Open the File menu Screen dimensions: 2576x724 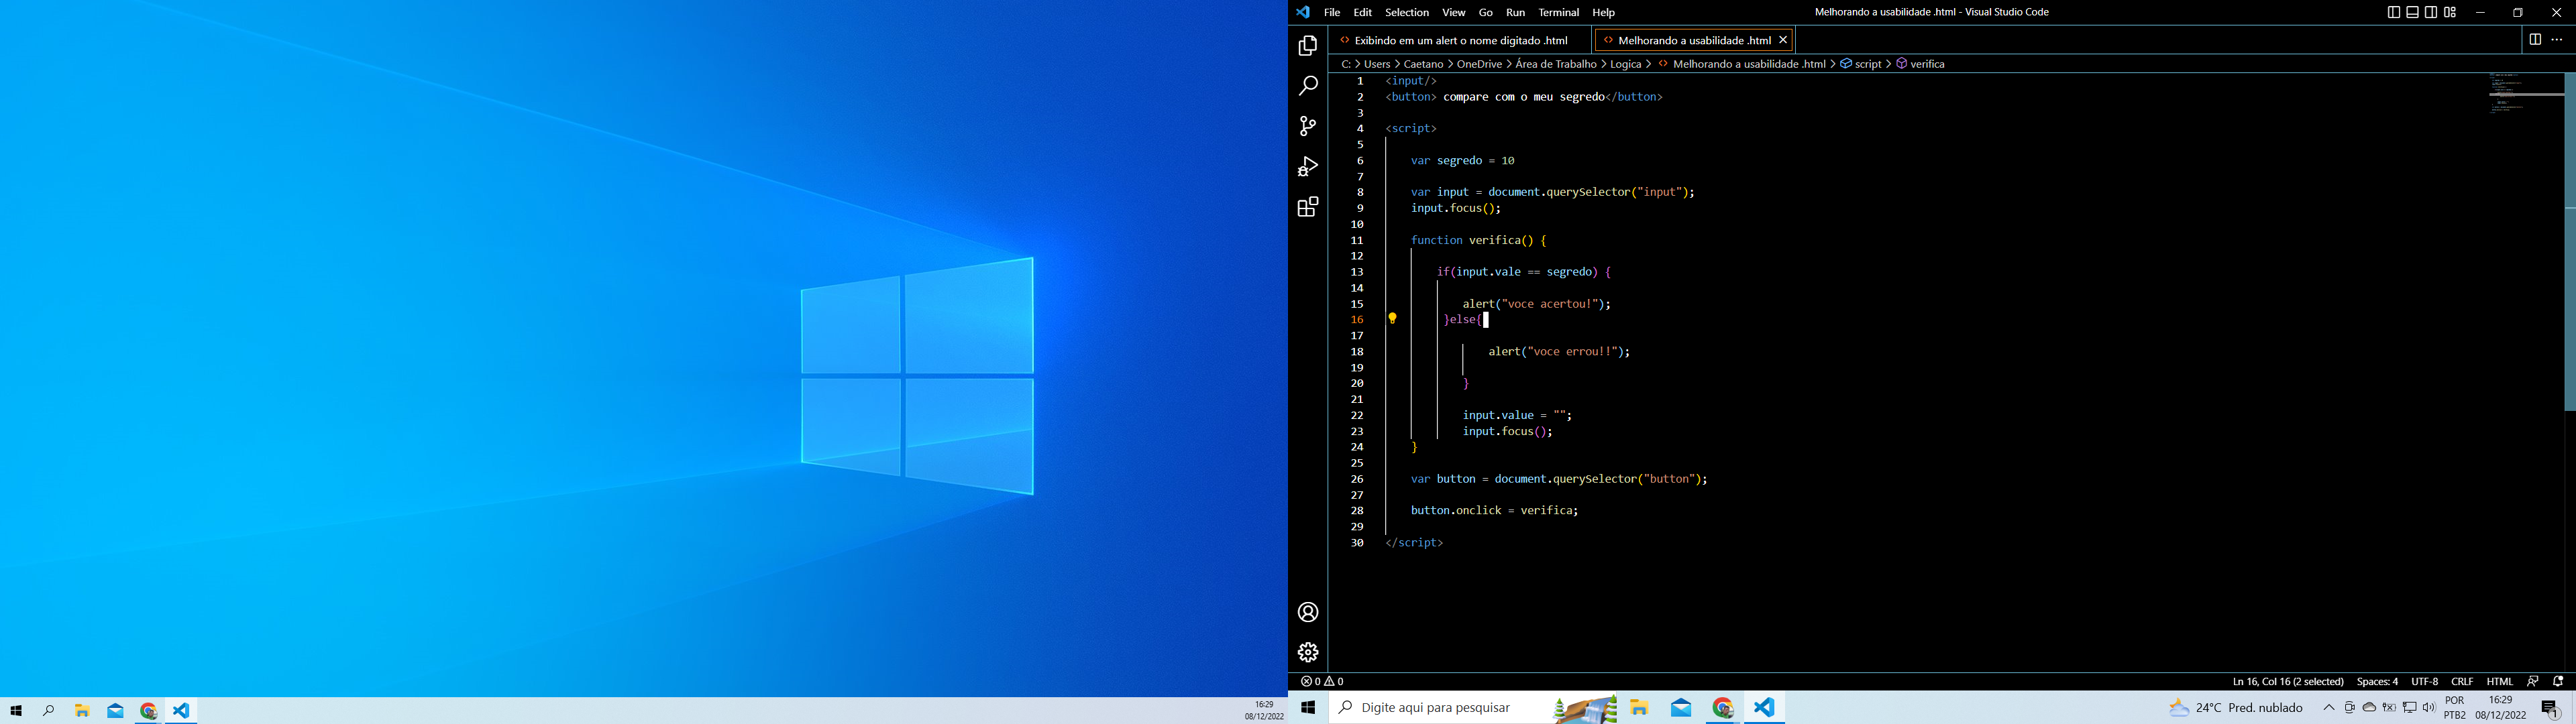pos(1332,13)
